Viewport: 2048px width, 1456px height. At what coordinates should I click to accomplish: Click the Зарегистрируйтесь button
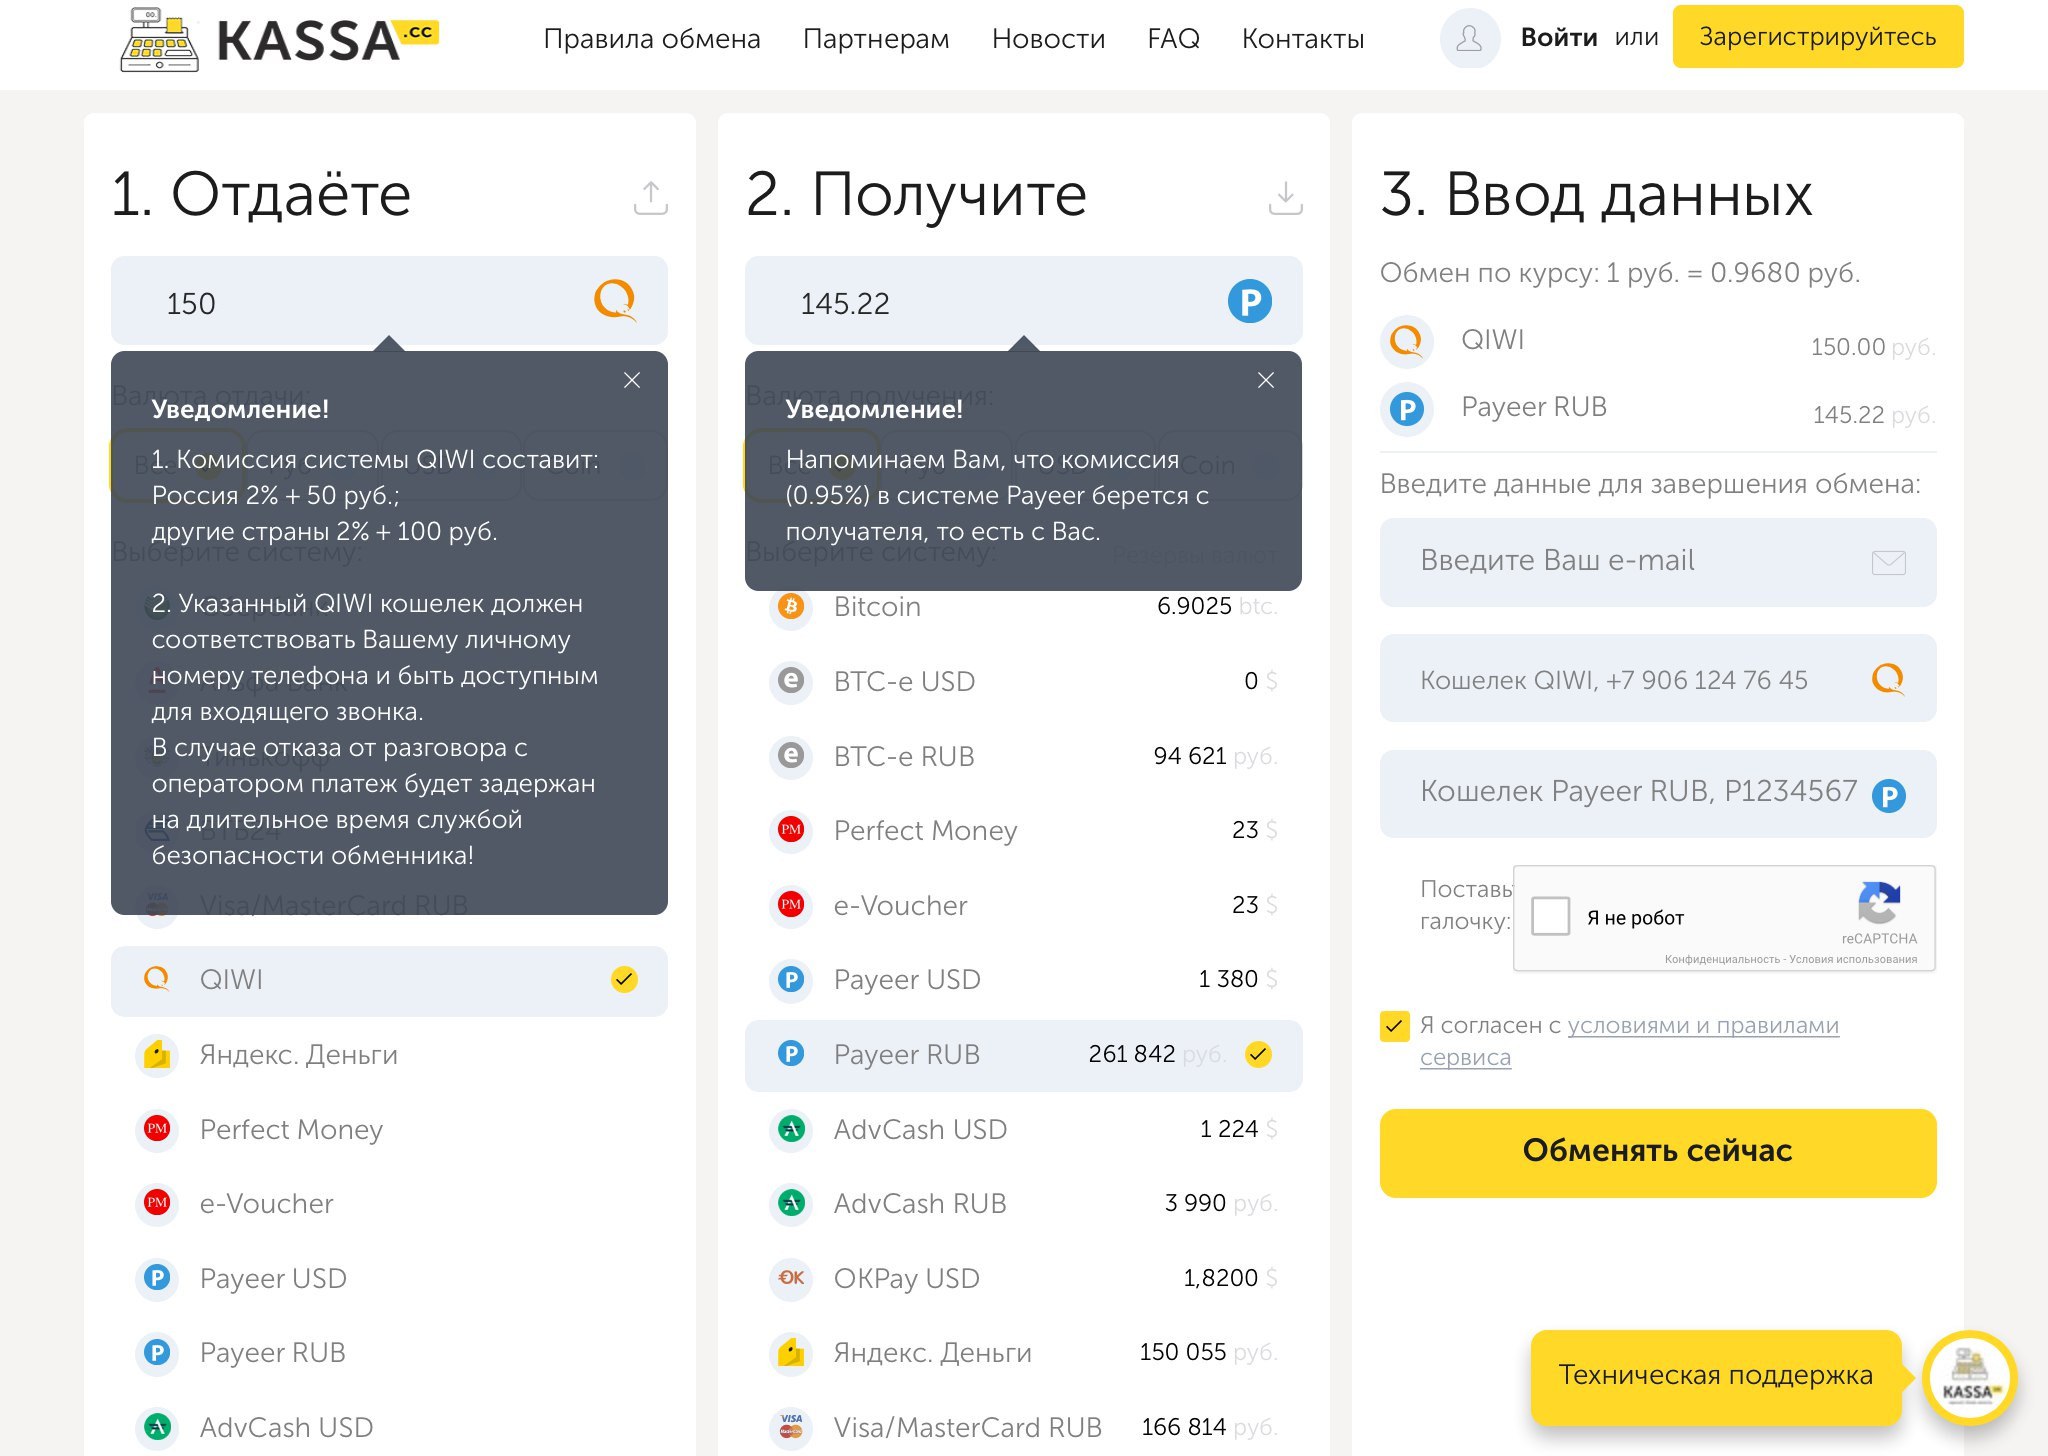point(1817,37)
